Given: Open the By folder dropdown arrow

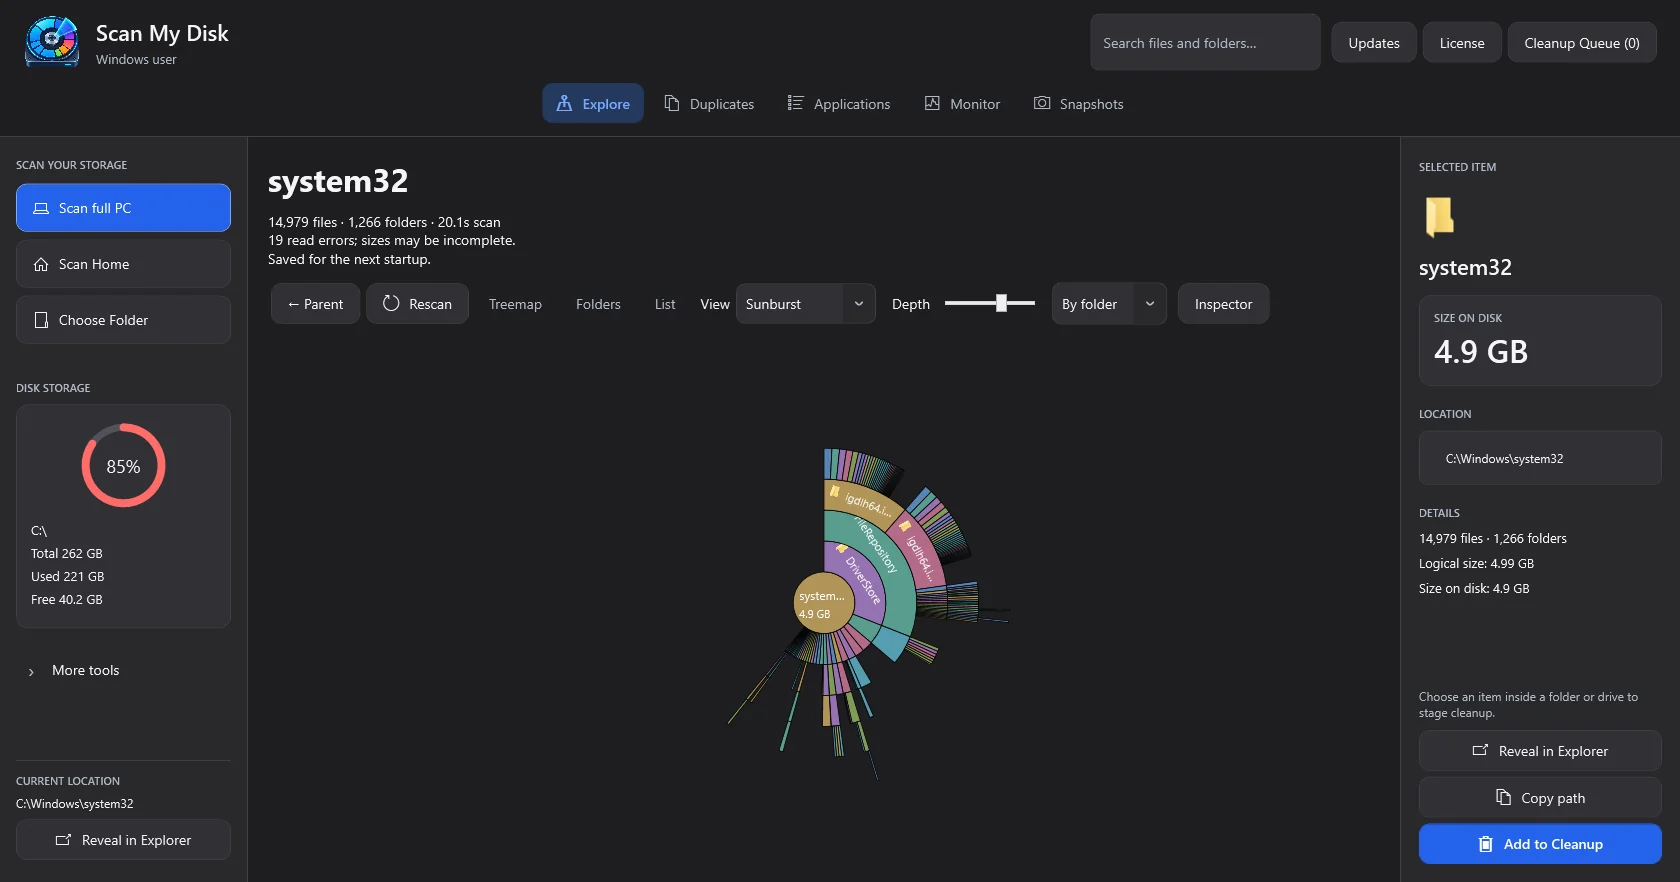Looking at the screenshot, I should [1150, 304].
